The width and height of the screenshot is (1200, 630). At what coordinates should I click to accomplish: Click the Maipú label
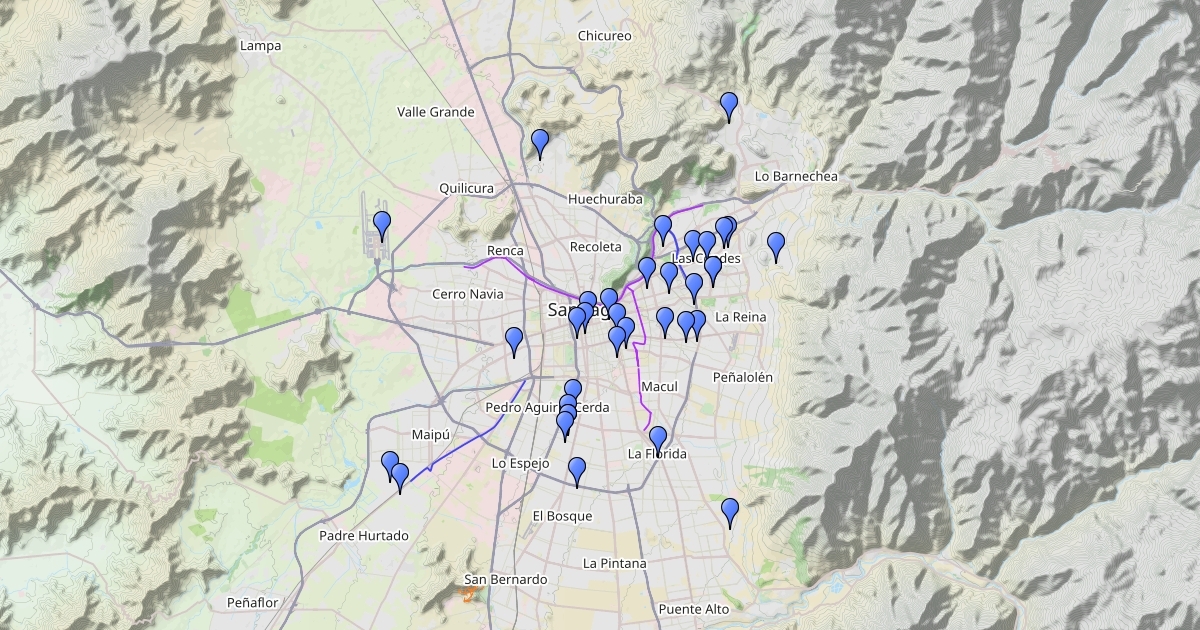pos(431,435)
